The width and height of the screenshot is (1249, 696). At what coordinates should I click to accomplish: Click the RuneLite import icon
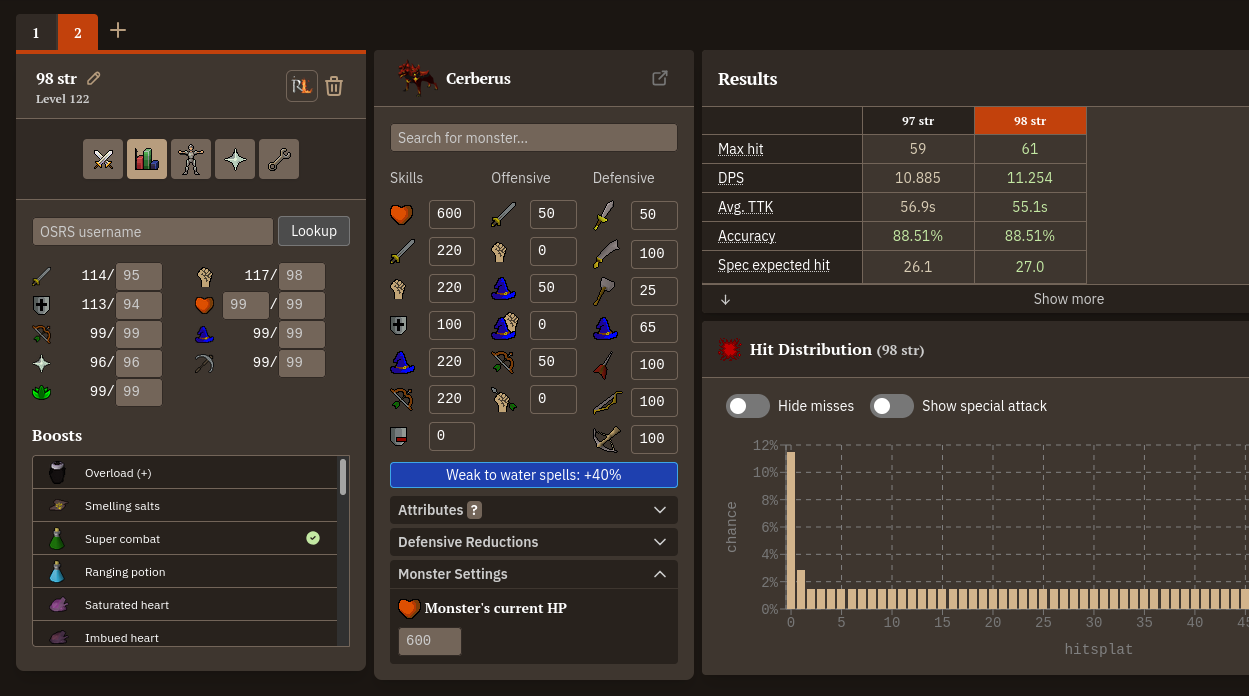tap(302, 86)
